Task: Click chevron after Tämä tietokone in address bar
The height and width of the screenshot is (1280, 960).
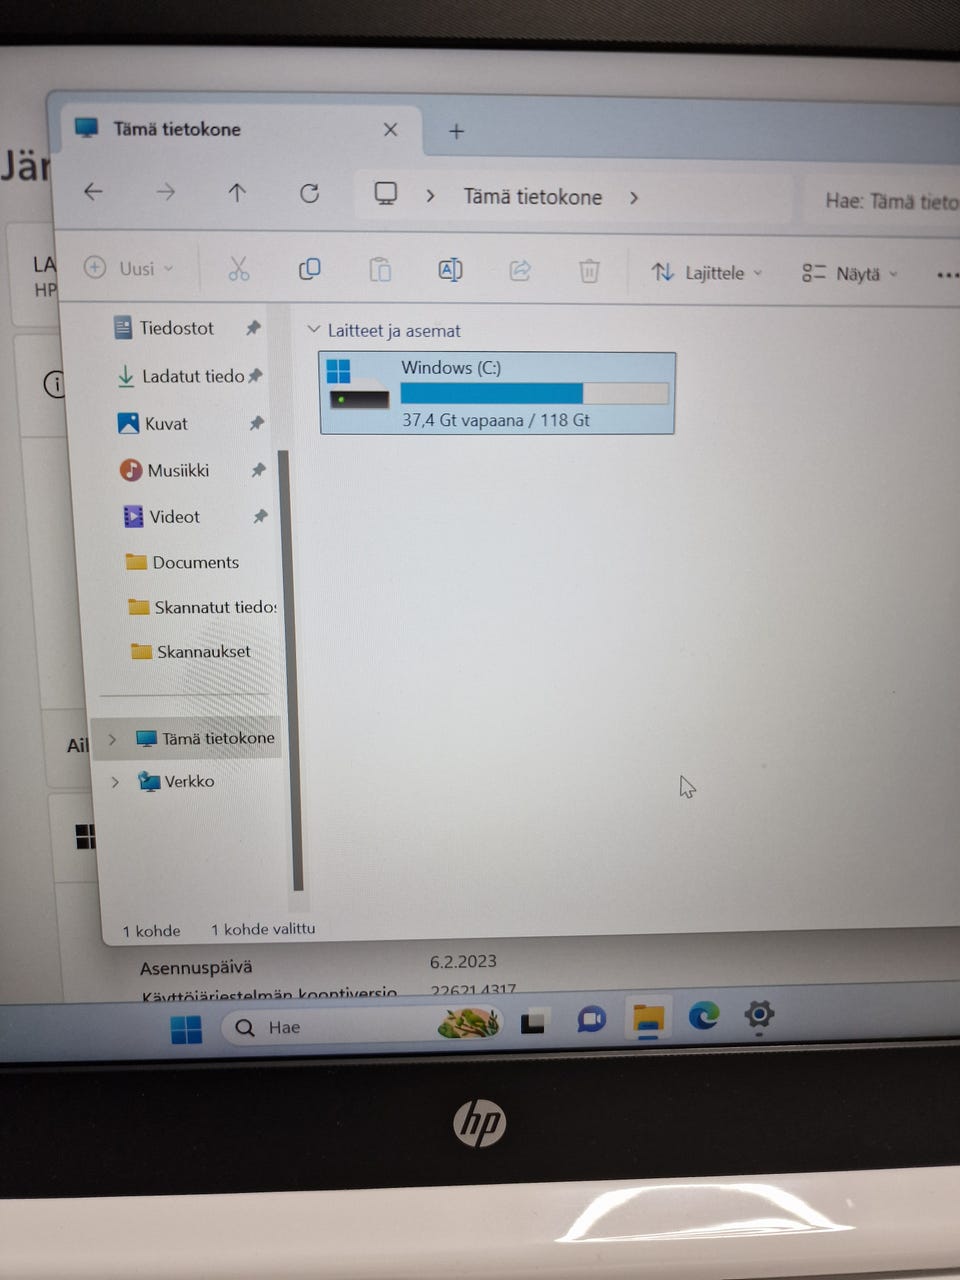Action: pos(634,197)
